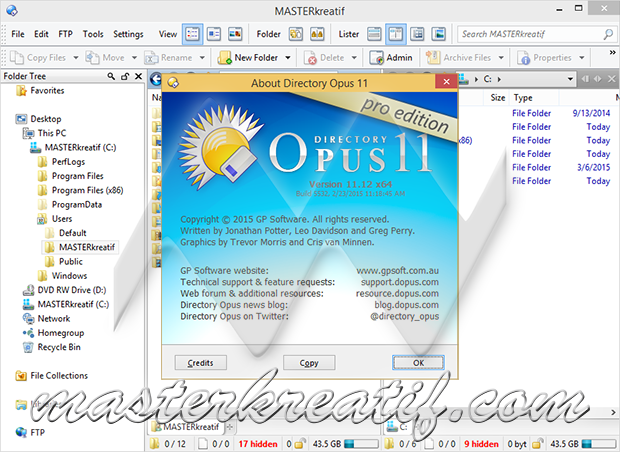Click the search magnifier icon
Image resolution: width=620 pixels, height=452 pixels.
608,34
